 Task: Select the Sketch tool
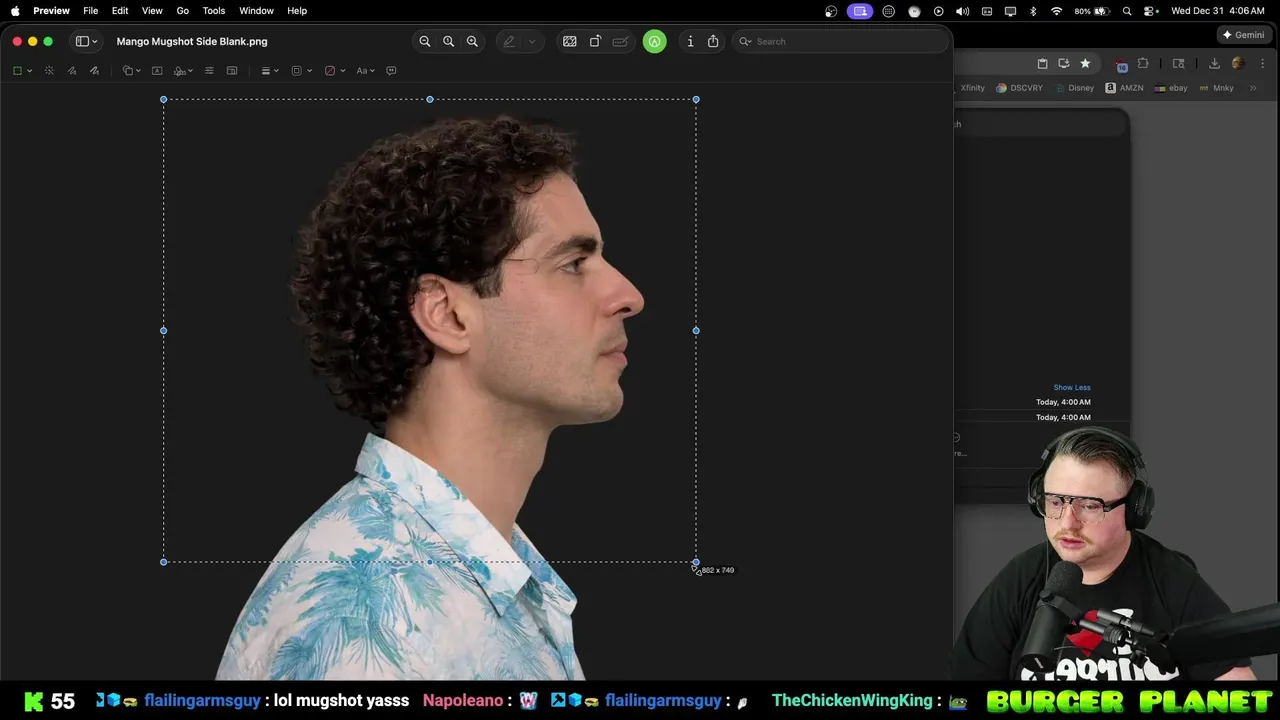[x=72, y=71]
